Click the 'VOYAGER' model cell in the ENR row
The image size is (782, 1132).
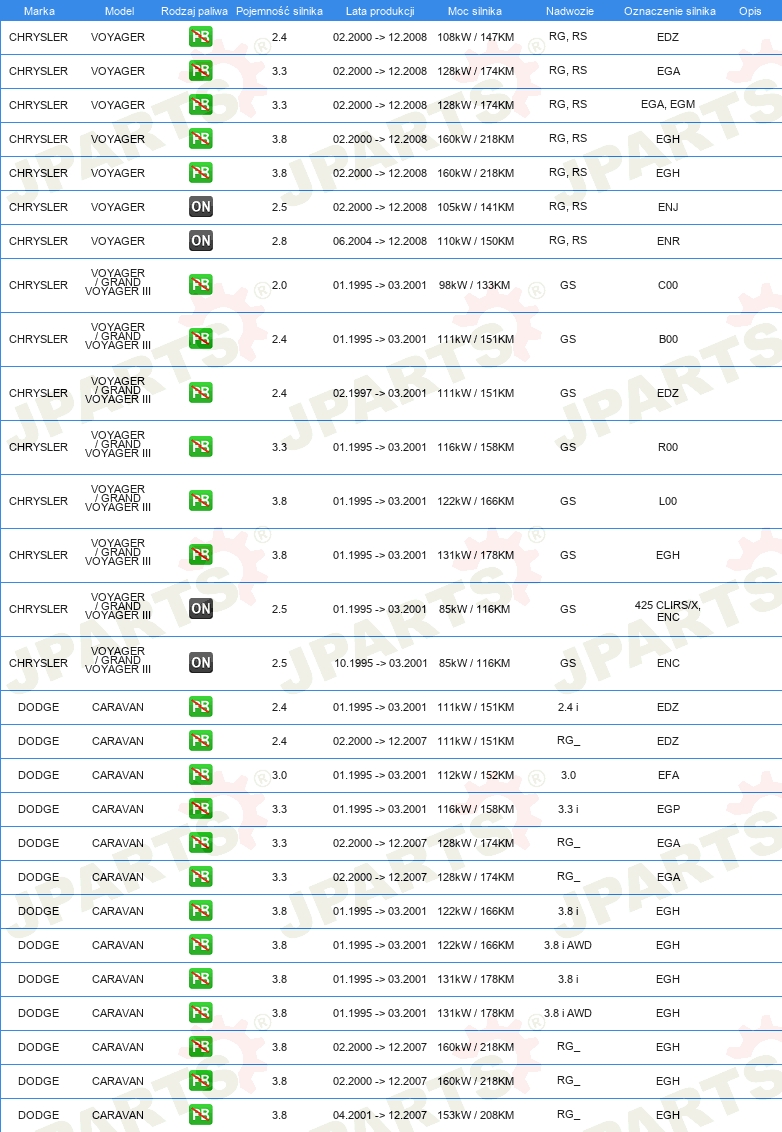pyautogui.click(x=118, y=241)
